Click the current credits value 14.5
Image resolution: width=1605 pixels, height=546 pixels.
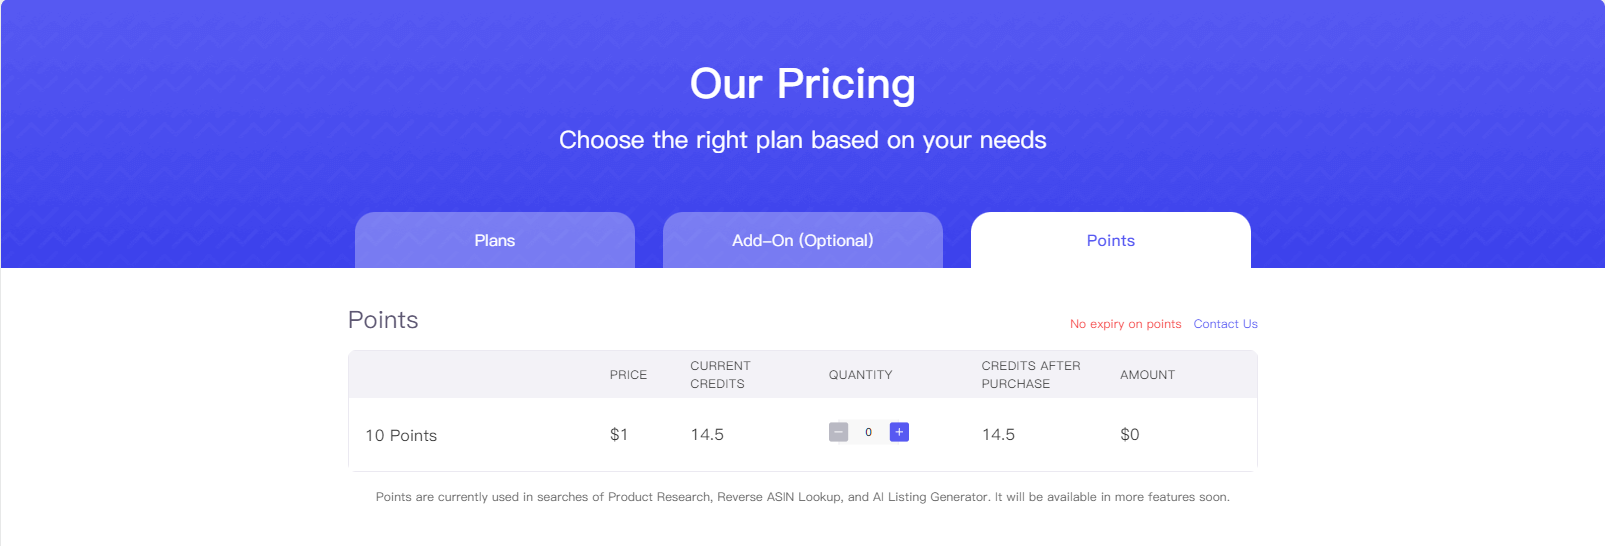707,434
